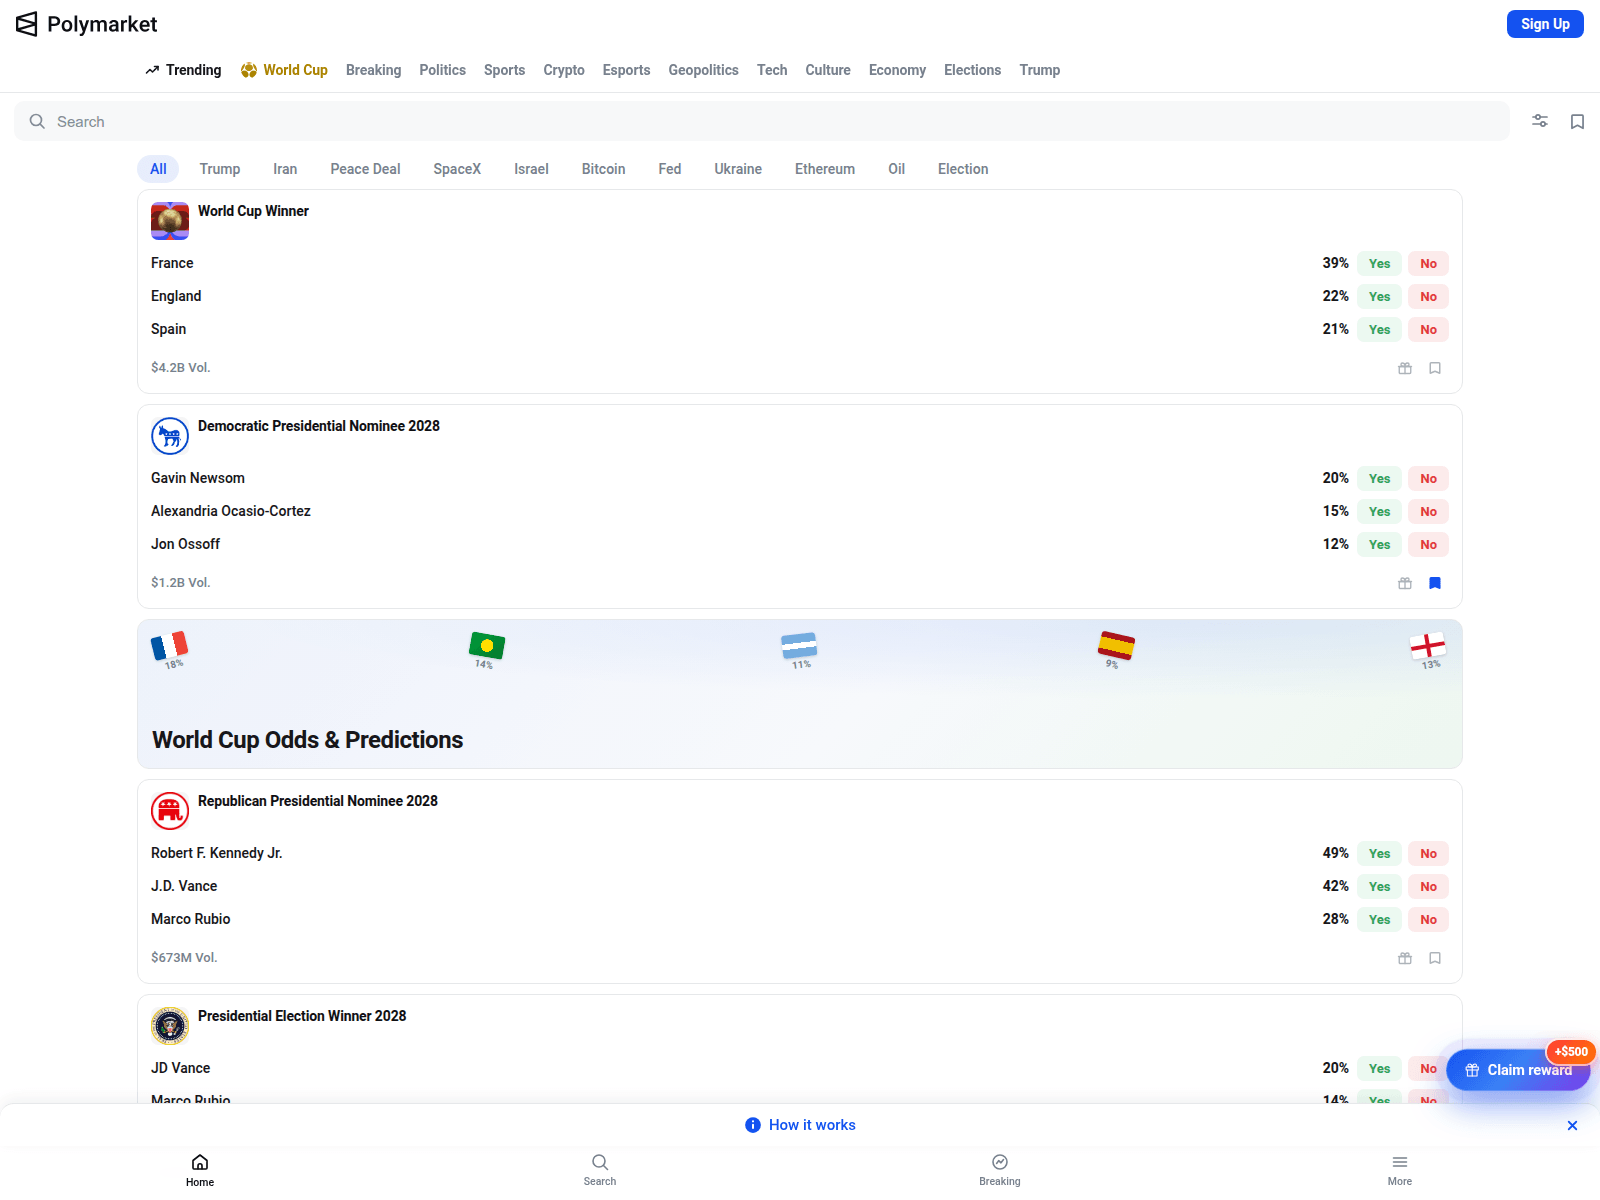Select the Ethereum filter chip

[x=825, y=169]
